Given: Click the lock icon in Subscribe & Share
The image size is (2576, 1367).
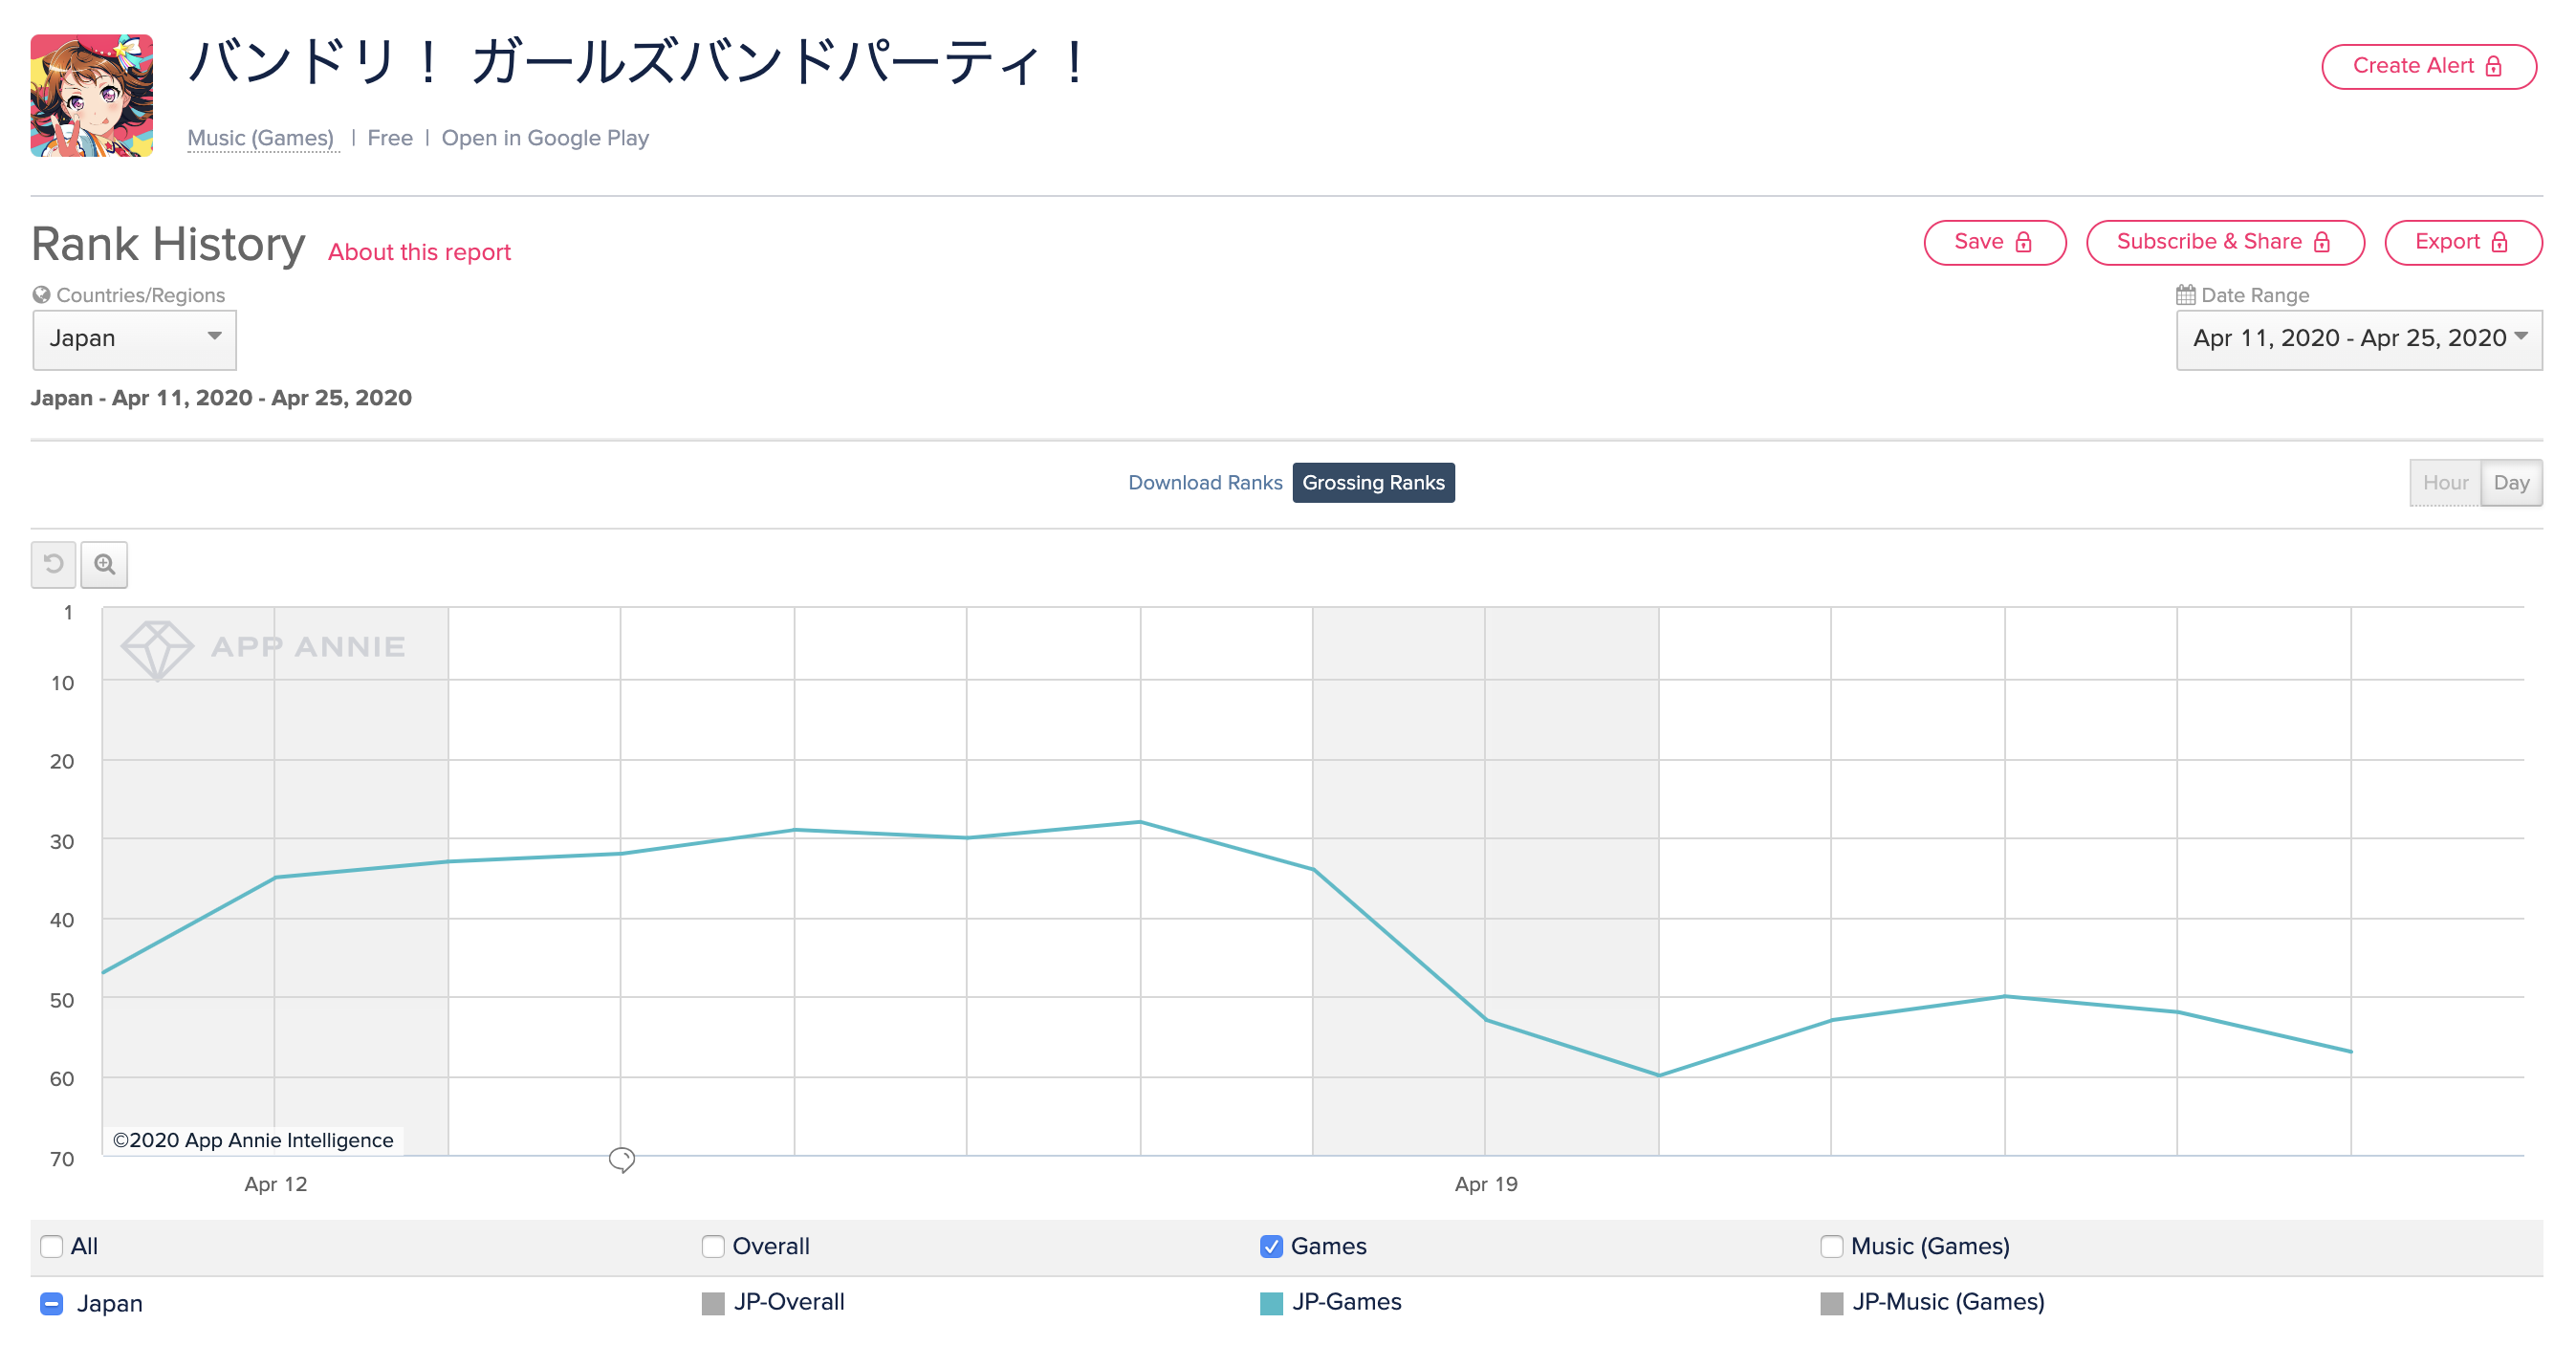Looking at the screenshot, I should [x=2322, y=242].
